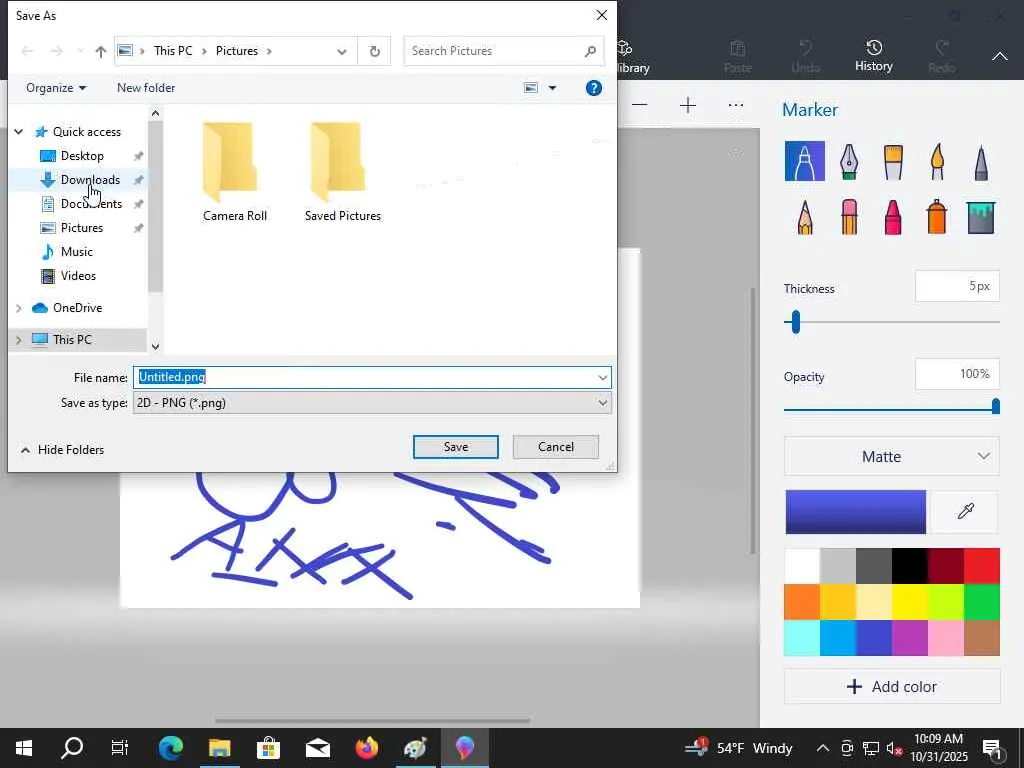
Task: Click the Save button
Action: coord(456,447)
